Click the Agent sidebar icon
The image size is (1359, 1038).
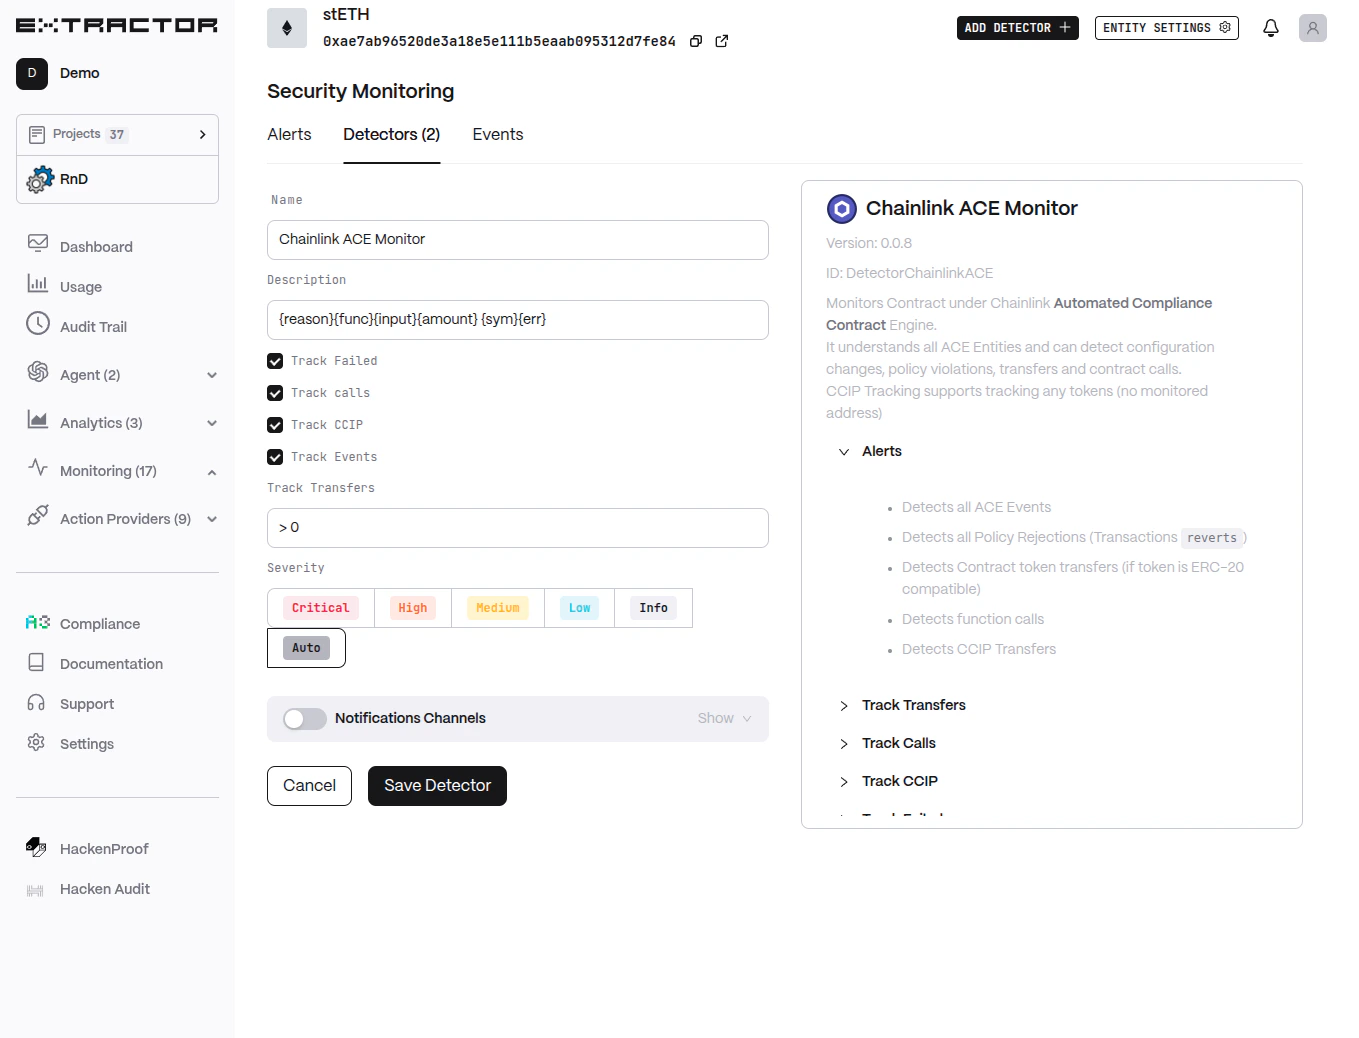tap(38, 372)
